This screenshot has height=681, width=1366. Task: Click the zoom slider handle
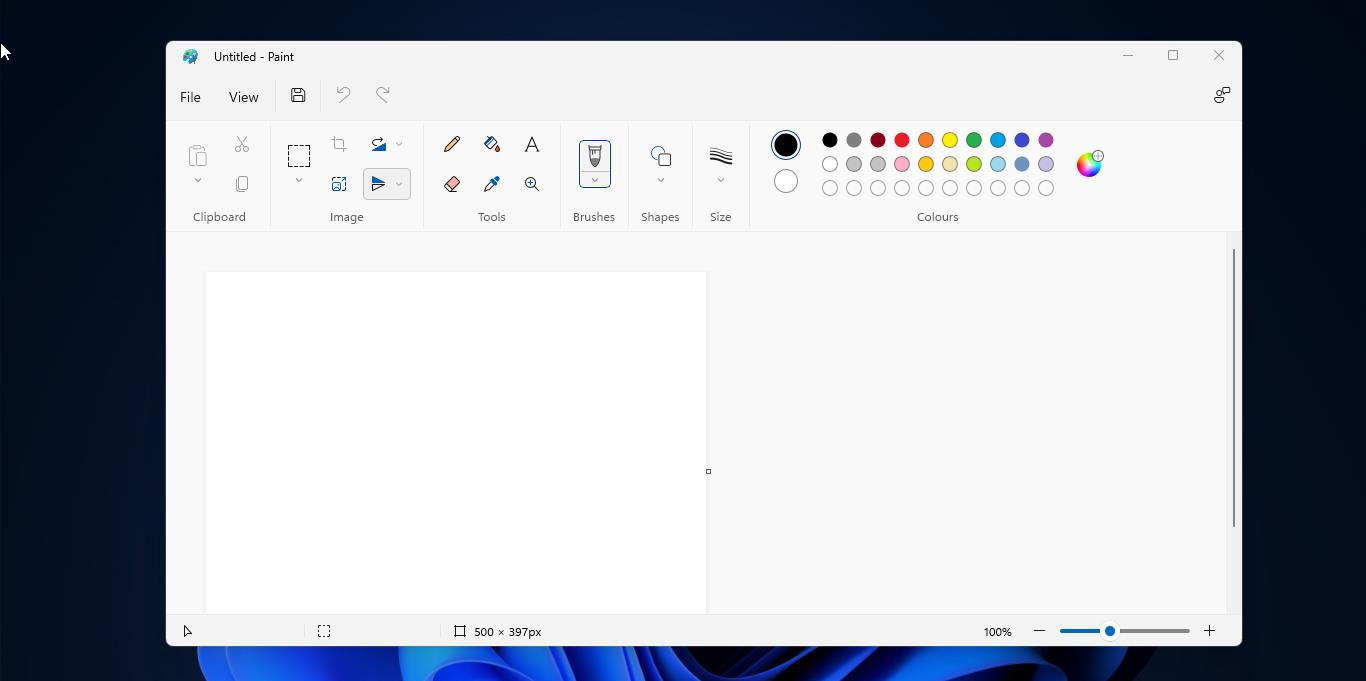pos(1110,631)
